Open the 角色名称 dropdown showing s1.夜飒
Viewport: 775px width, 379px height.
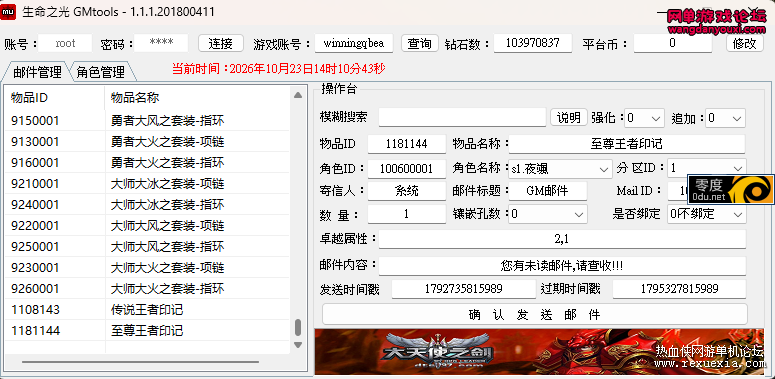coord(560,168)
